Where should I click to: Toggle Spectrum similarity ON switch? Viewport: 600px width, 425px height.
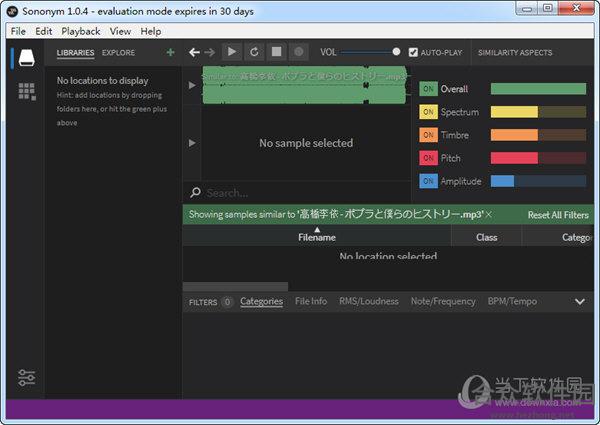428,112
